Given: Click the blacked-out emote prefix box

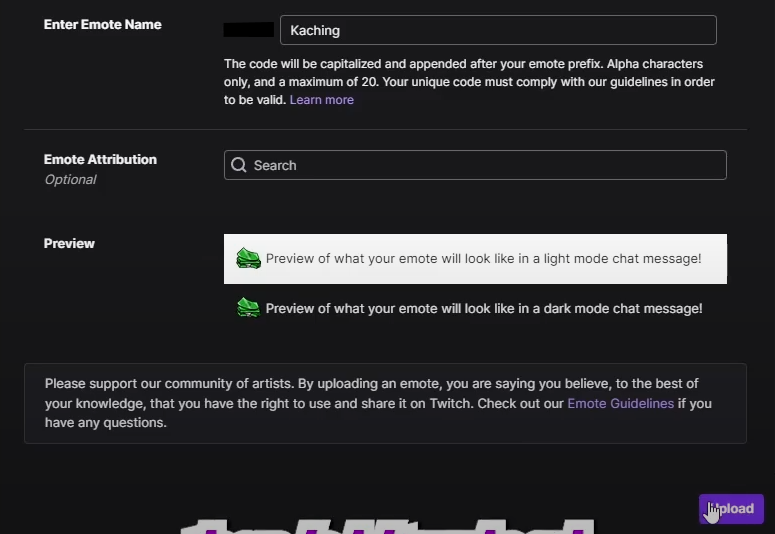Looking at the screenshot, I should point(249,30).
